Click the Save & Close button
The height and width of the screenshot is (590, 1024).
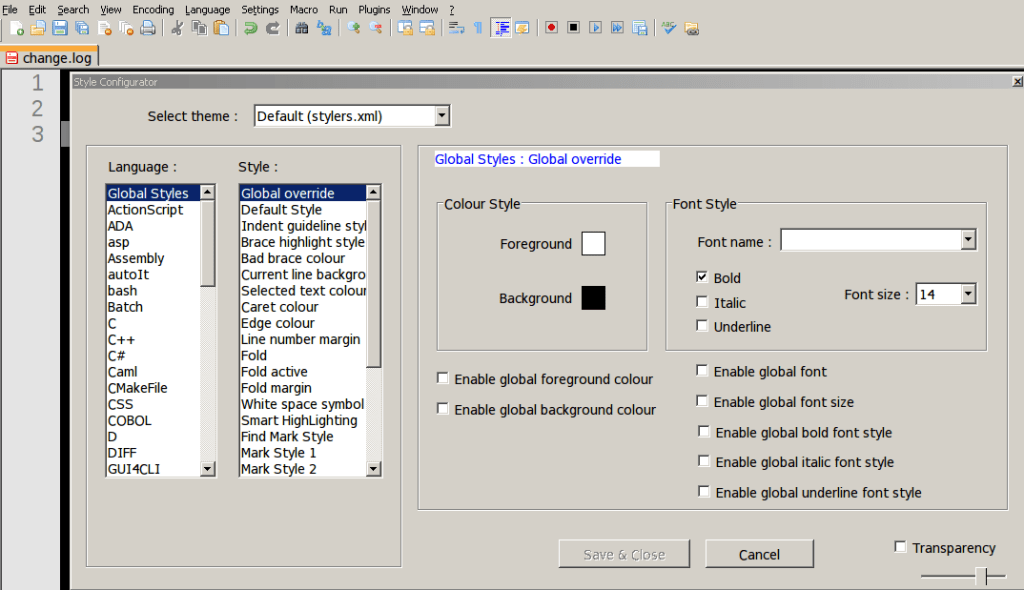click(623, 553)
